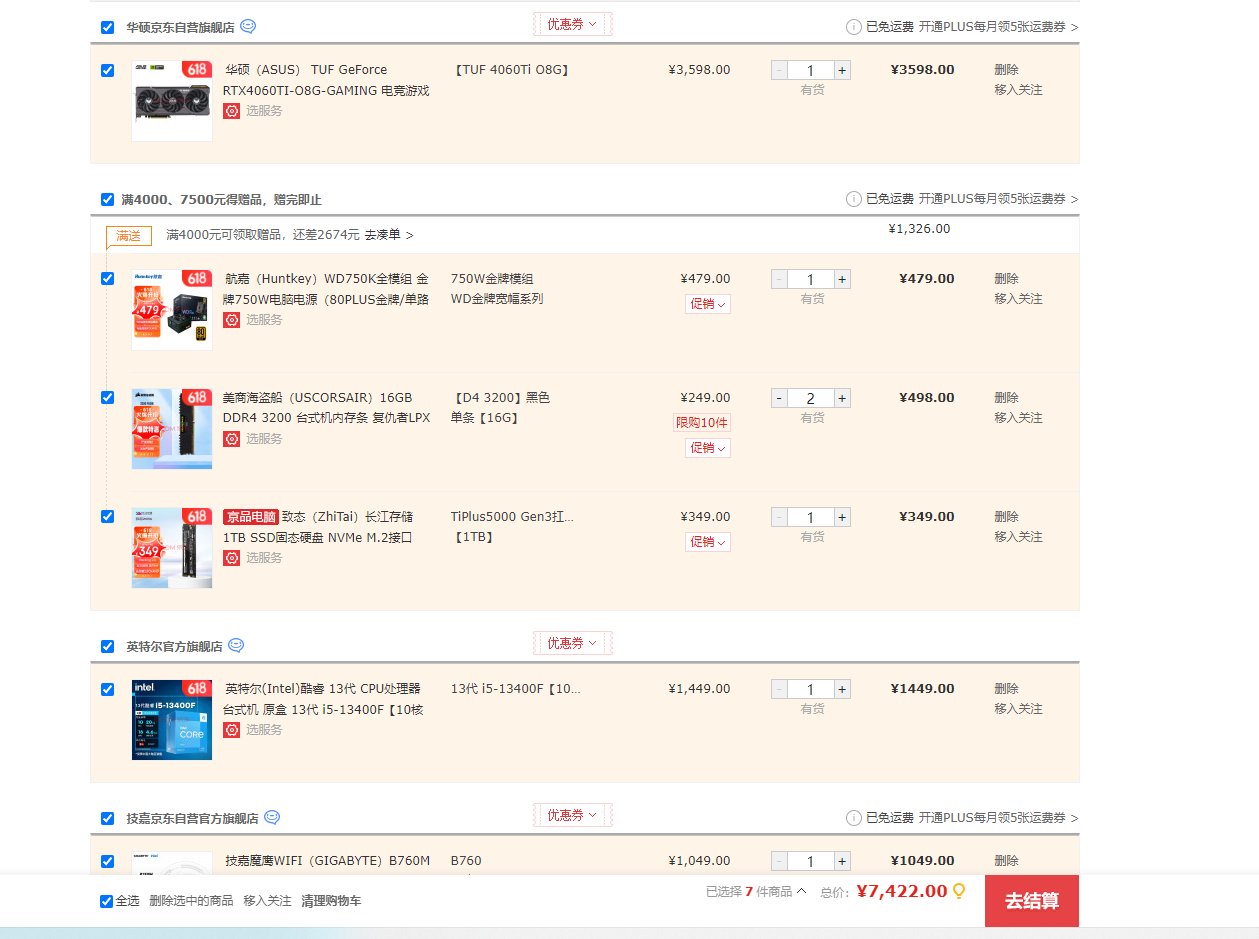Click 去结算 checkout button
This screenshot has height=939, width=1259.
tap(1032, 901)
